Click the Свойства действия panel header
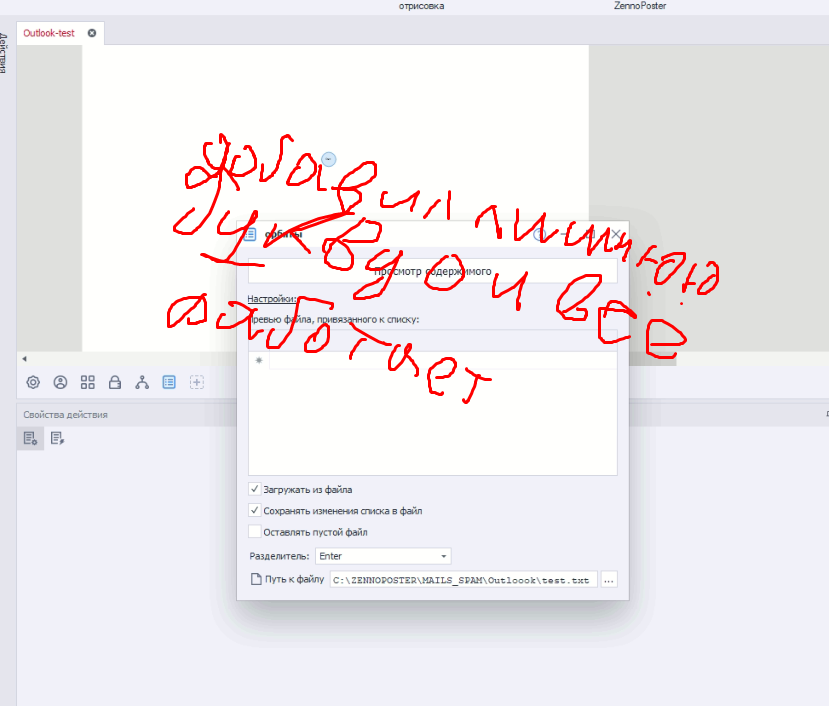829x706 pixels. [66, 415]
